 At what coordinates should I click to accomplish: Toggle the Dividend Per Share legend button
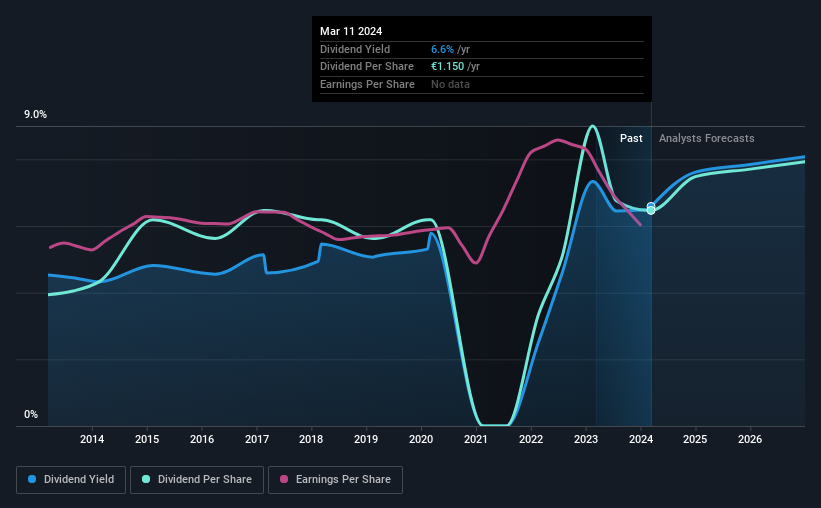[197, 480]
